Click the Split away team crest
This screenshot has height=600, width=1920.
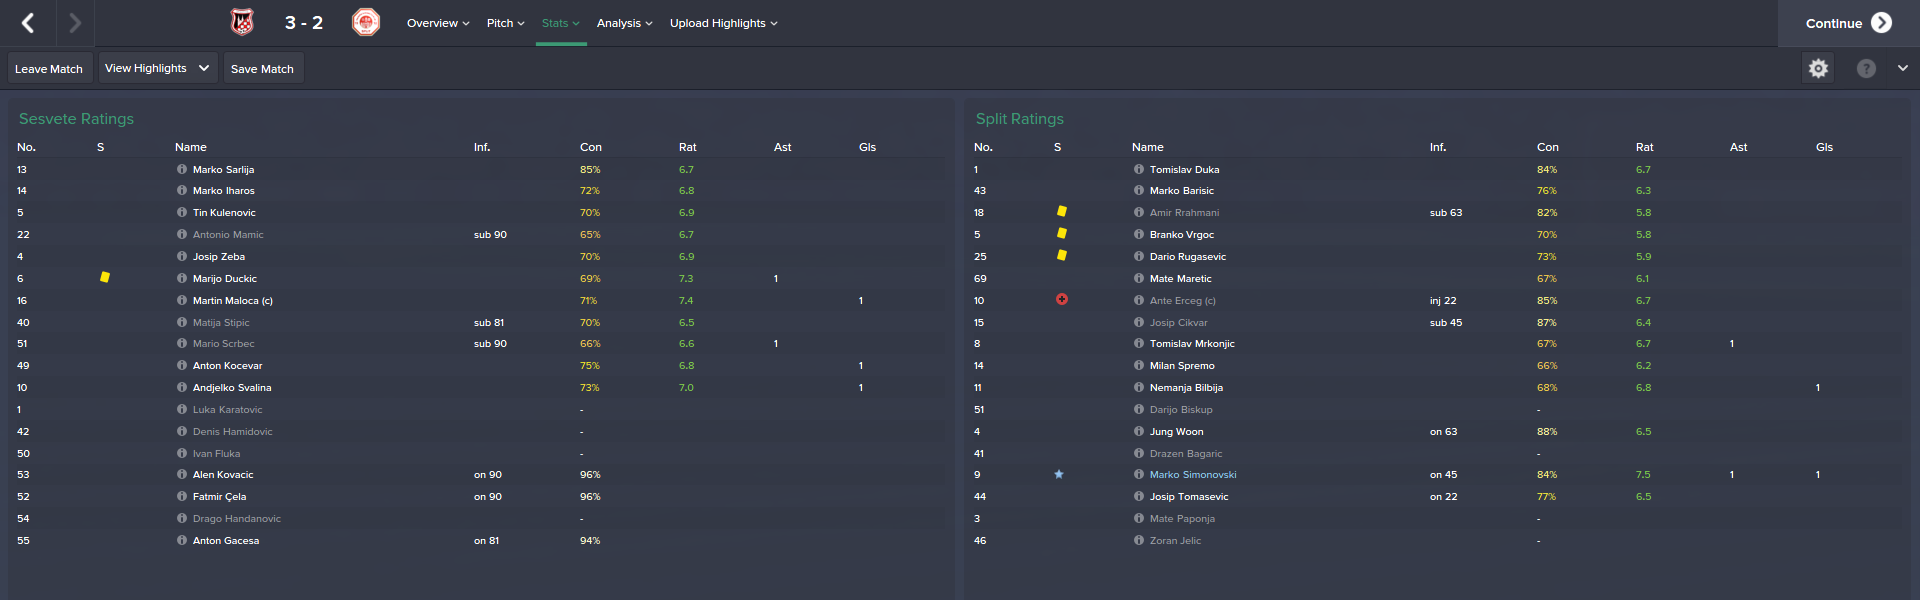pos(366,22)
